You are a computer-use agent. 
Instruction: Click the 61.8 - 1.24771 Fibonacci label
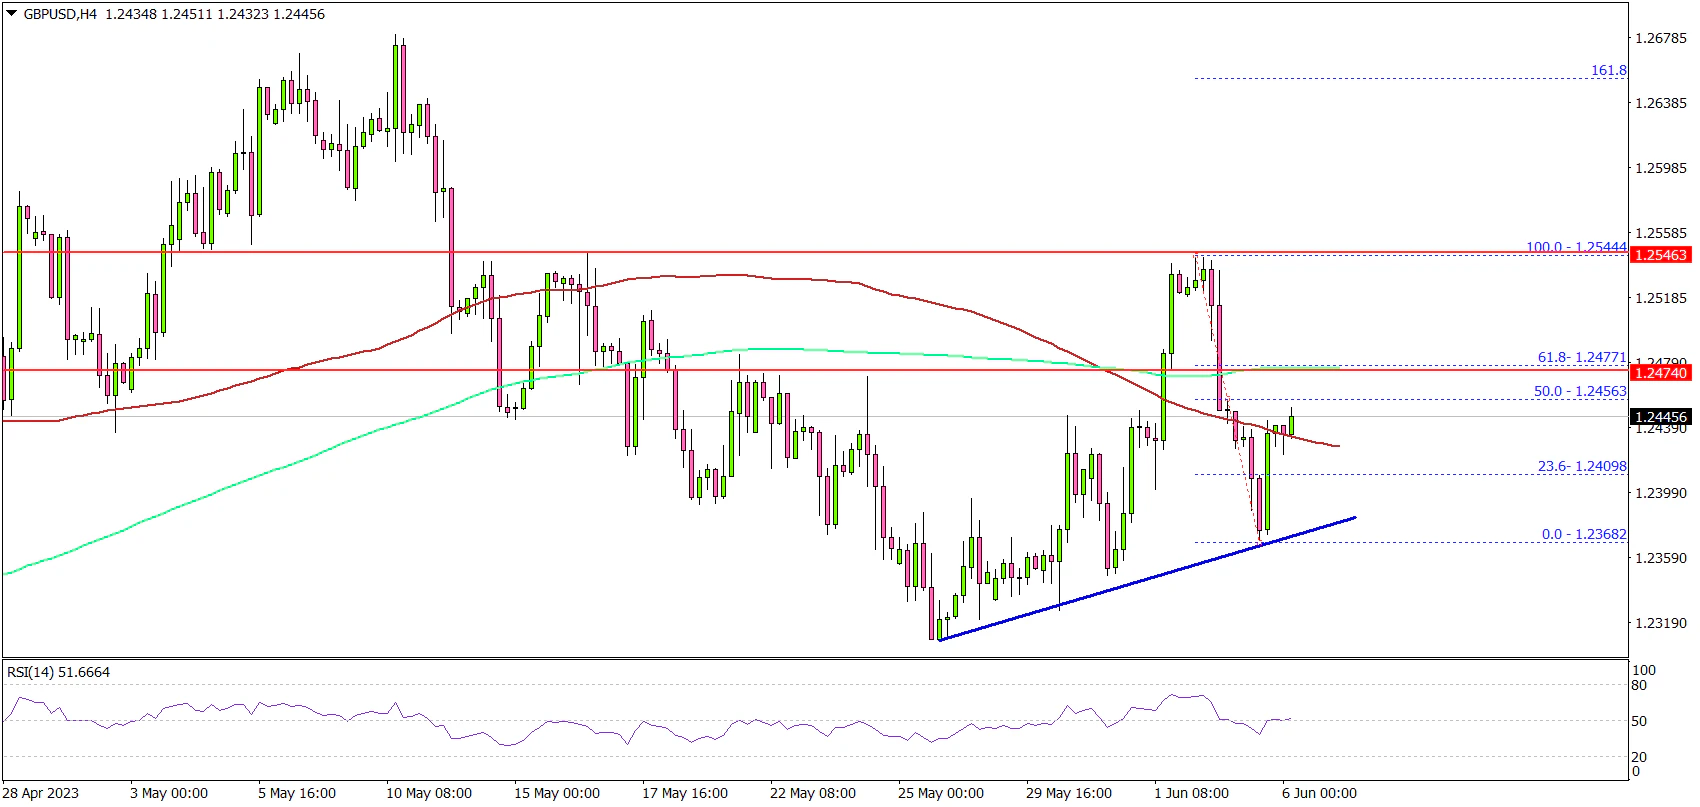coord(1581,358)
